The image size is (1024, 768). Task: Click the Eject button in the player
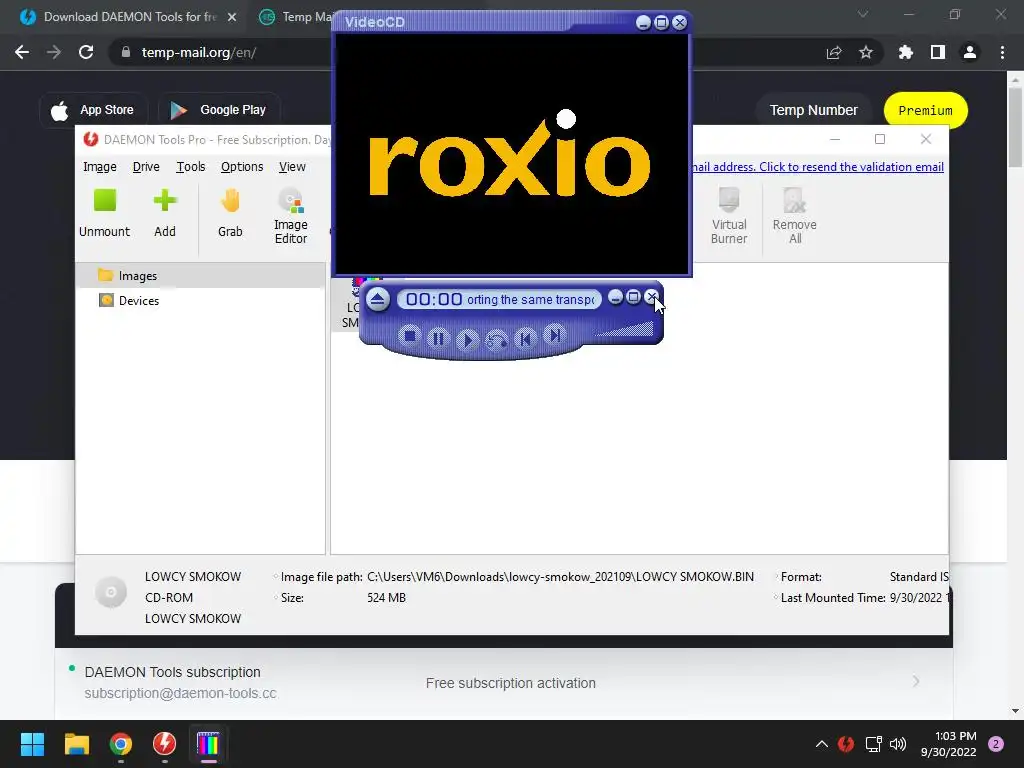tap(377, 300)
